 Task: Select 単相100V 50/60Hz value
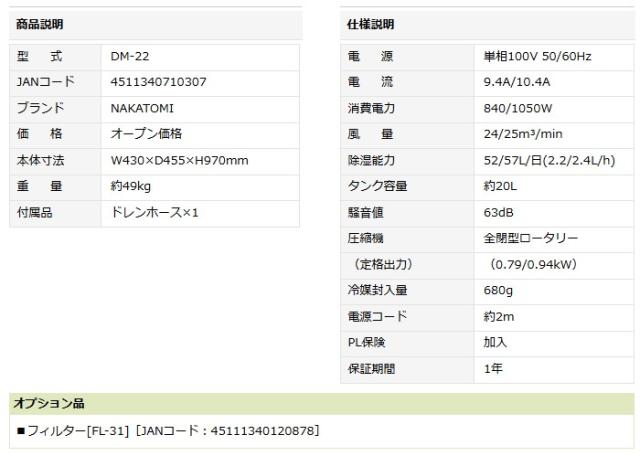pyautogui.click(x=538, y=56)
